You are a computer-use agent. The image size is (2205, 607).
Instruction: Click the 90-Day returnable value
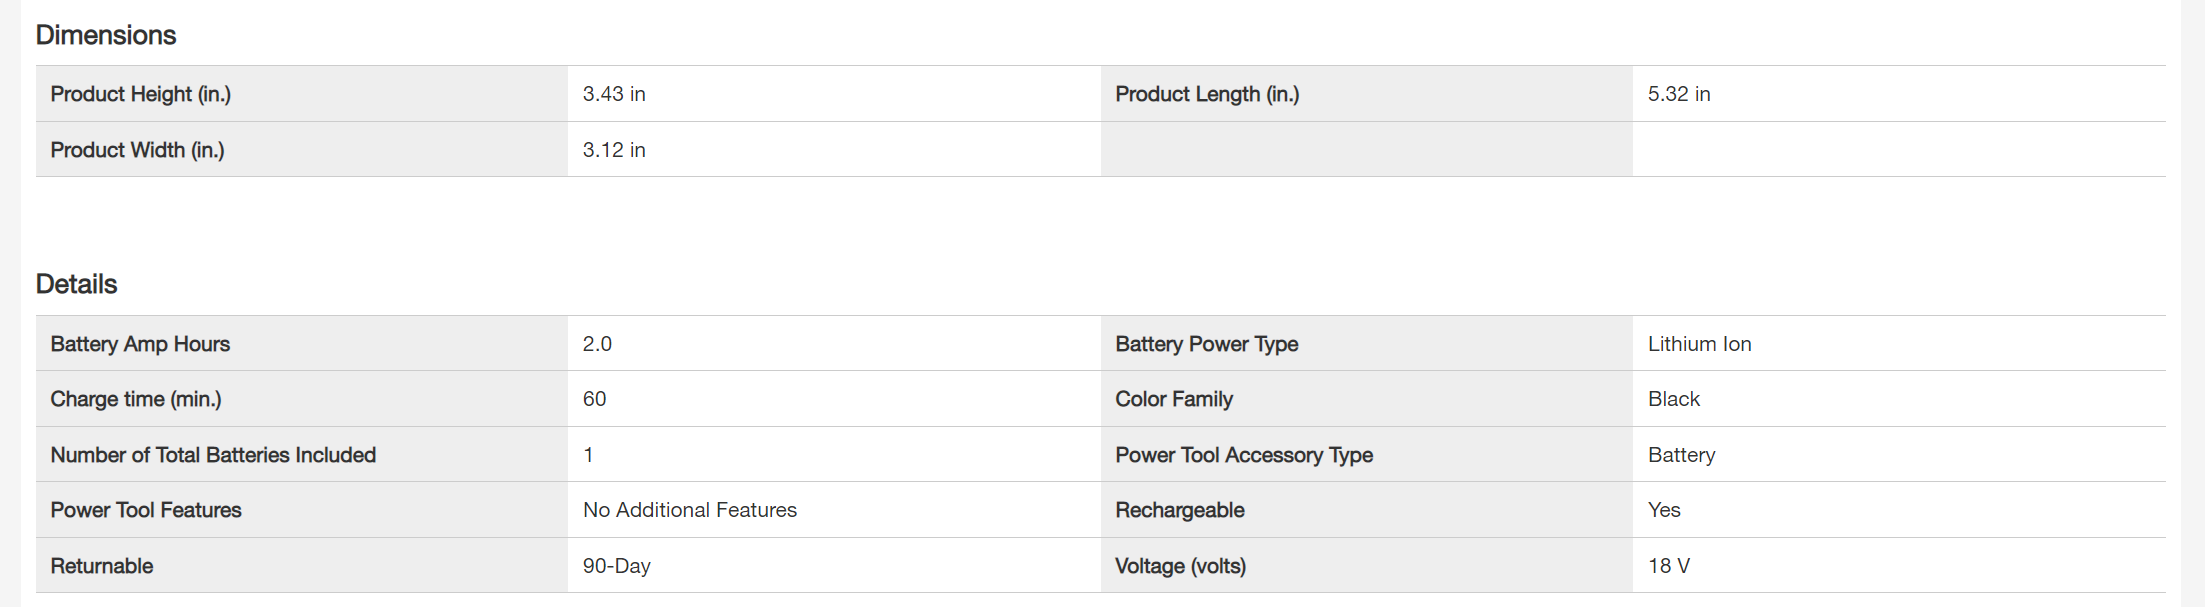coord(616,566)
